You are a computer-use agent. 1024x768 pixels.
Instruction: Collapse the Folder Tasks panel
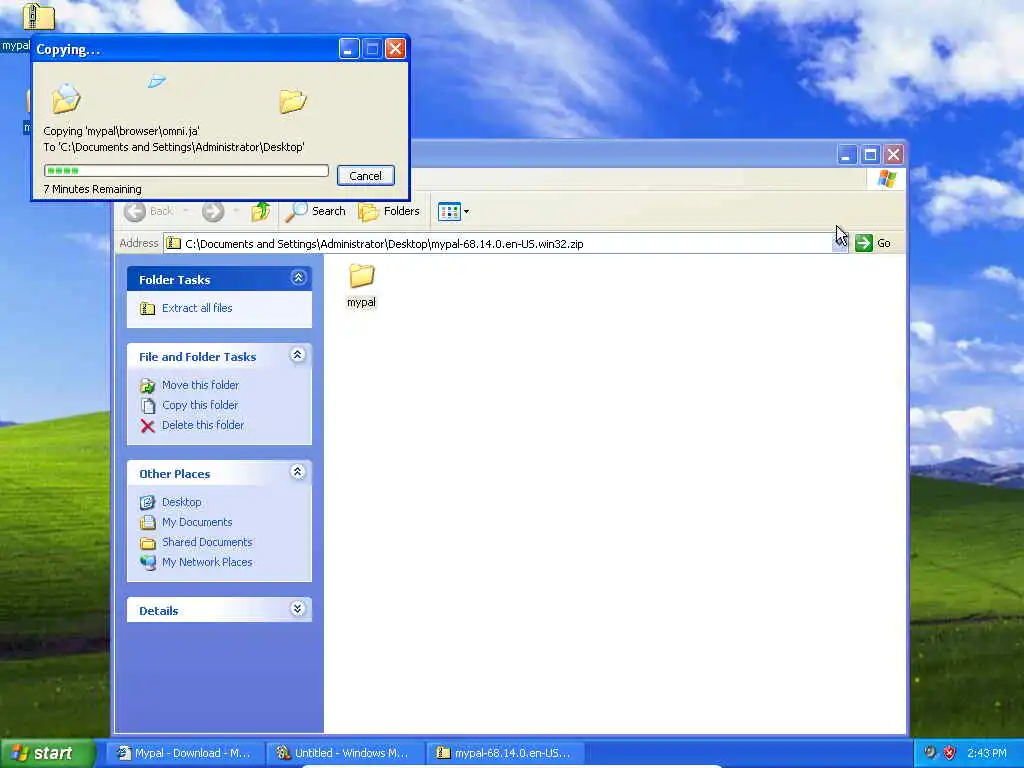click(298, 278)
